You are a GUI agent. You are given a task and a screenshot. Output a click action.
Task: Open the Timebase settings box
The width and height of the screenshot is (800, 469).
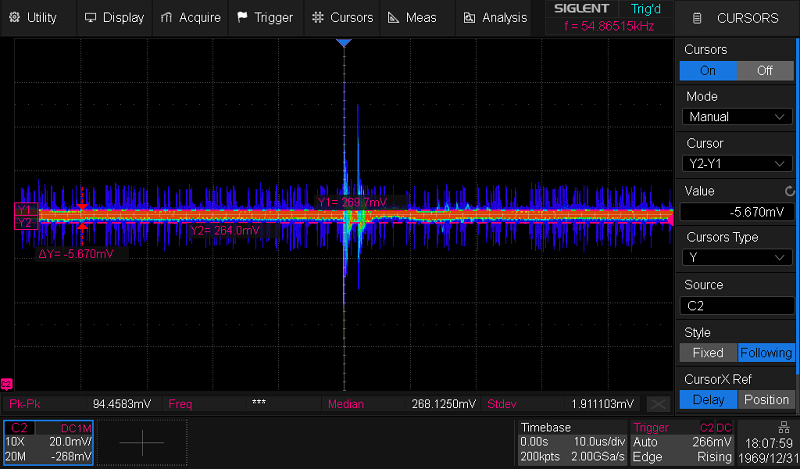(x=574, y=443)
